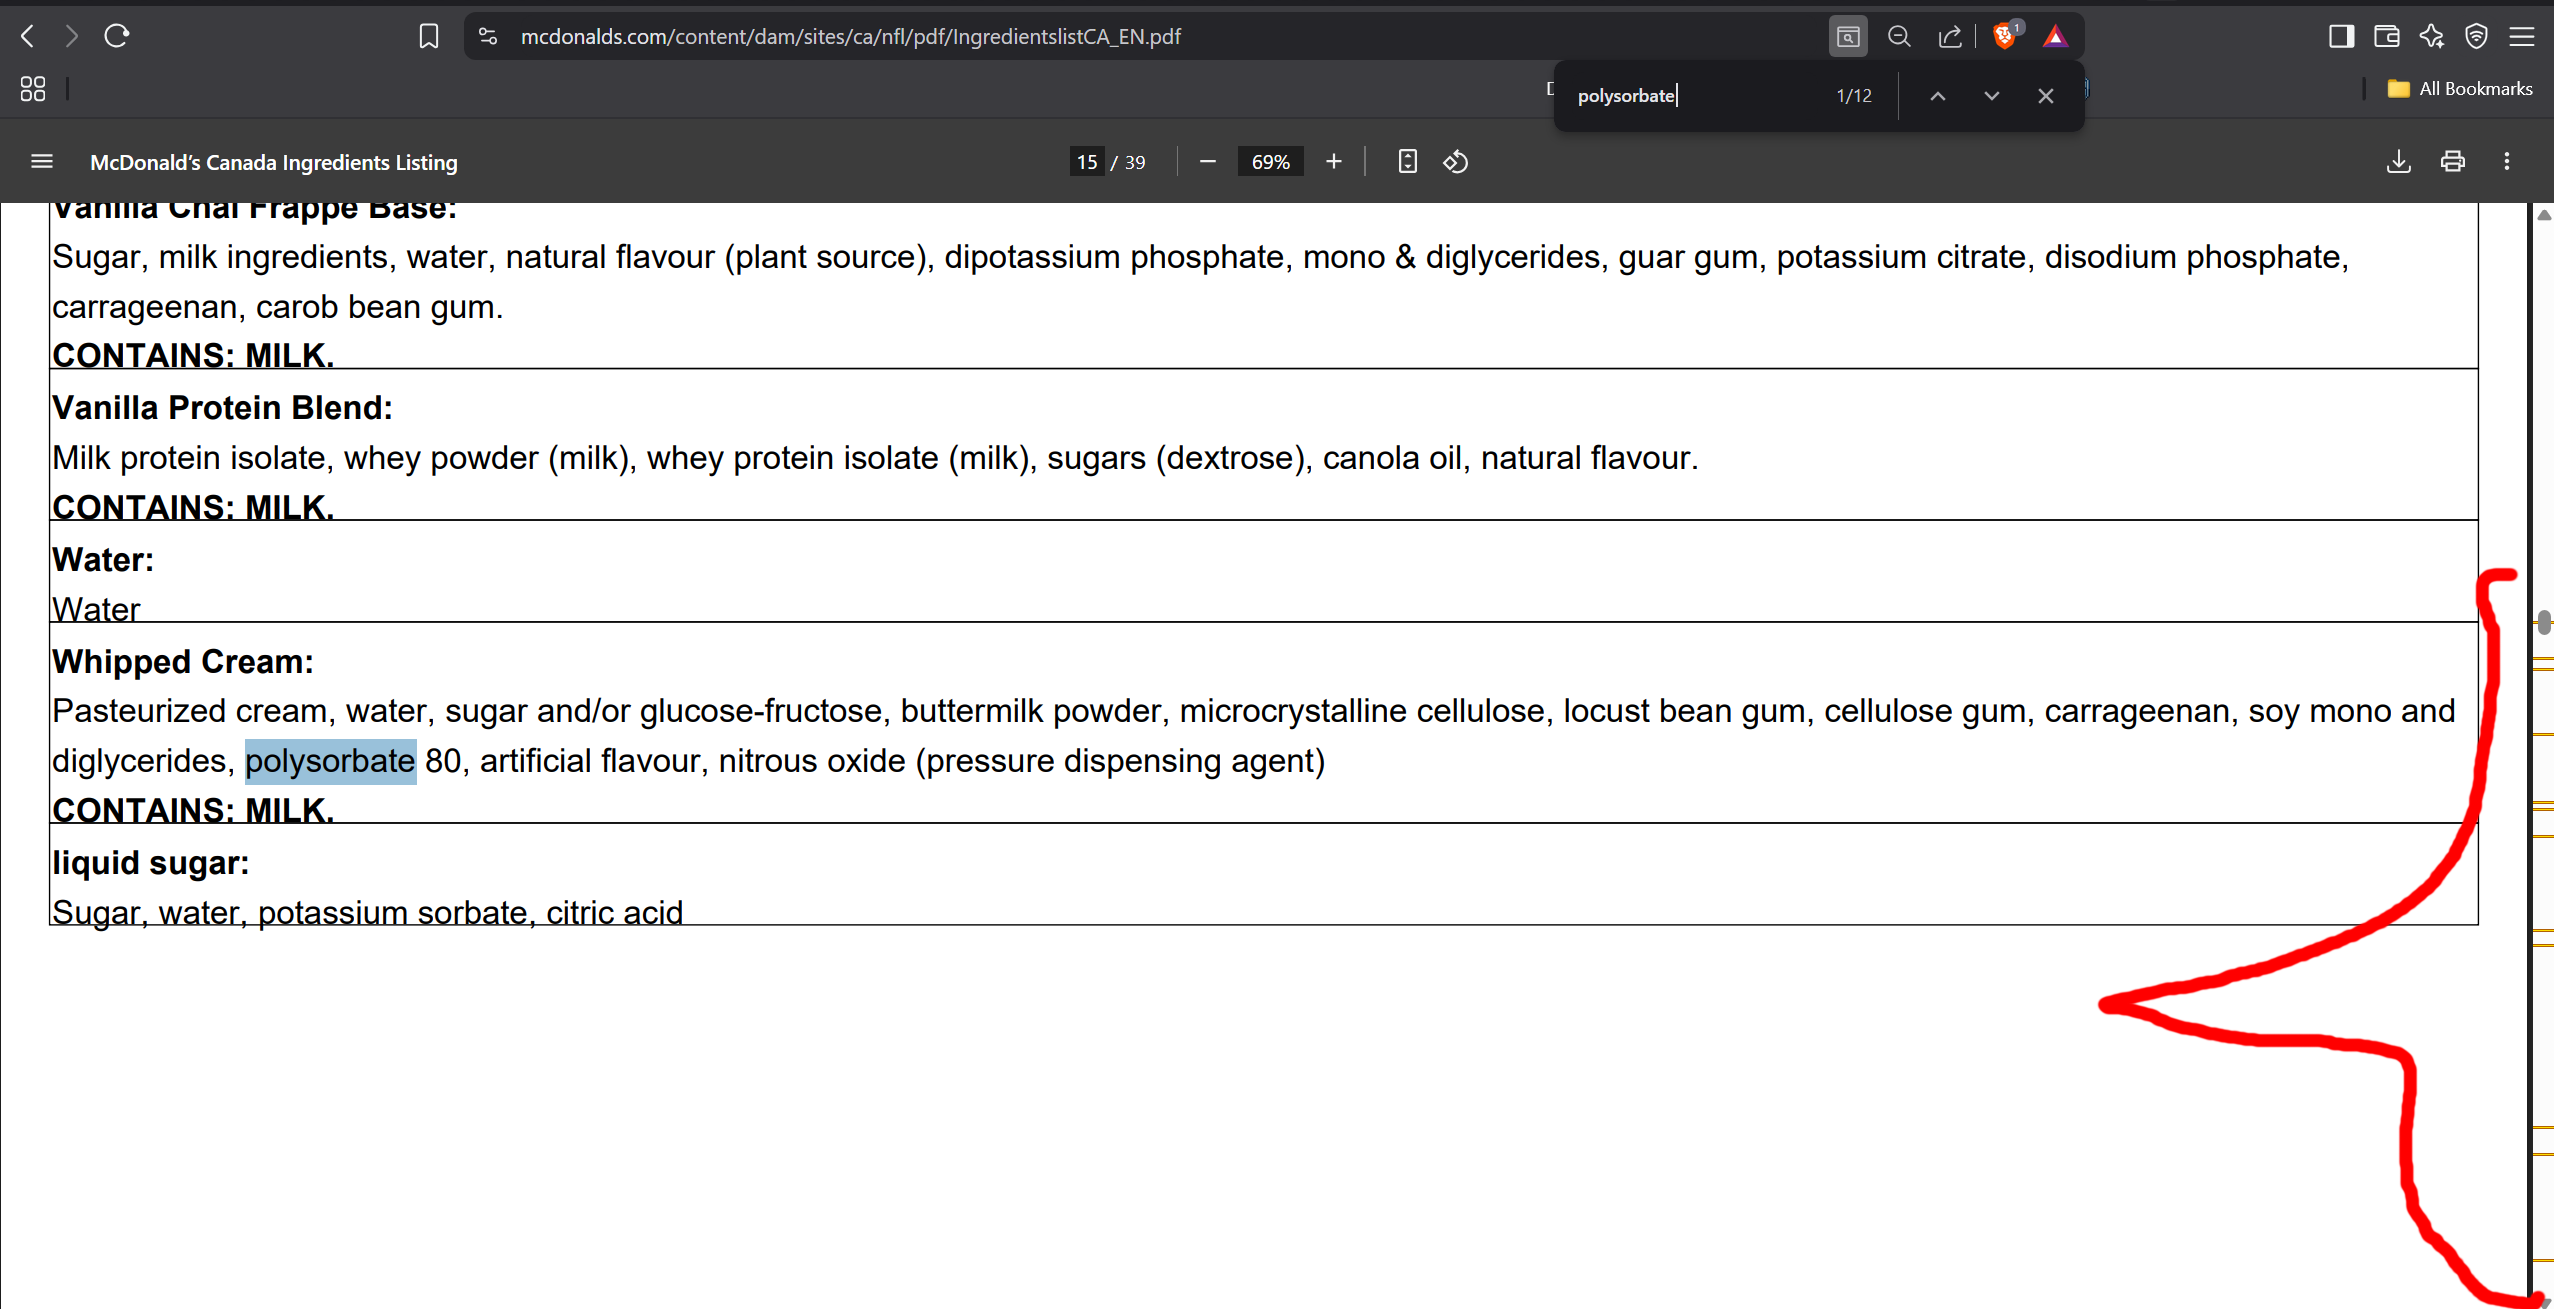Download the PDF file
Image resolution: width=2554 pixels, height=1309 pixels.
coord(2399,162)
